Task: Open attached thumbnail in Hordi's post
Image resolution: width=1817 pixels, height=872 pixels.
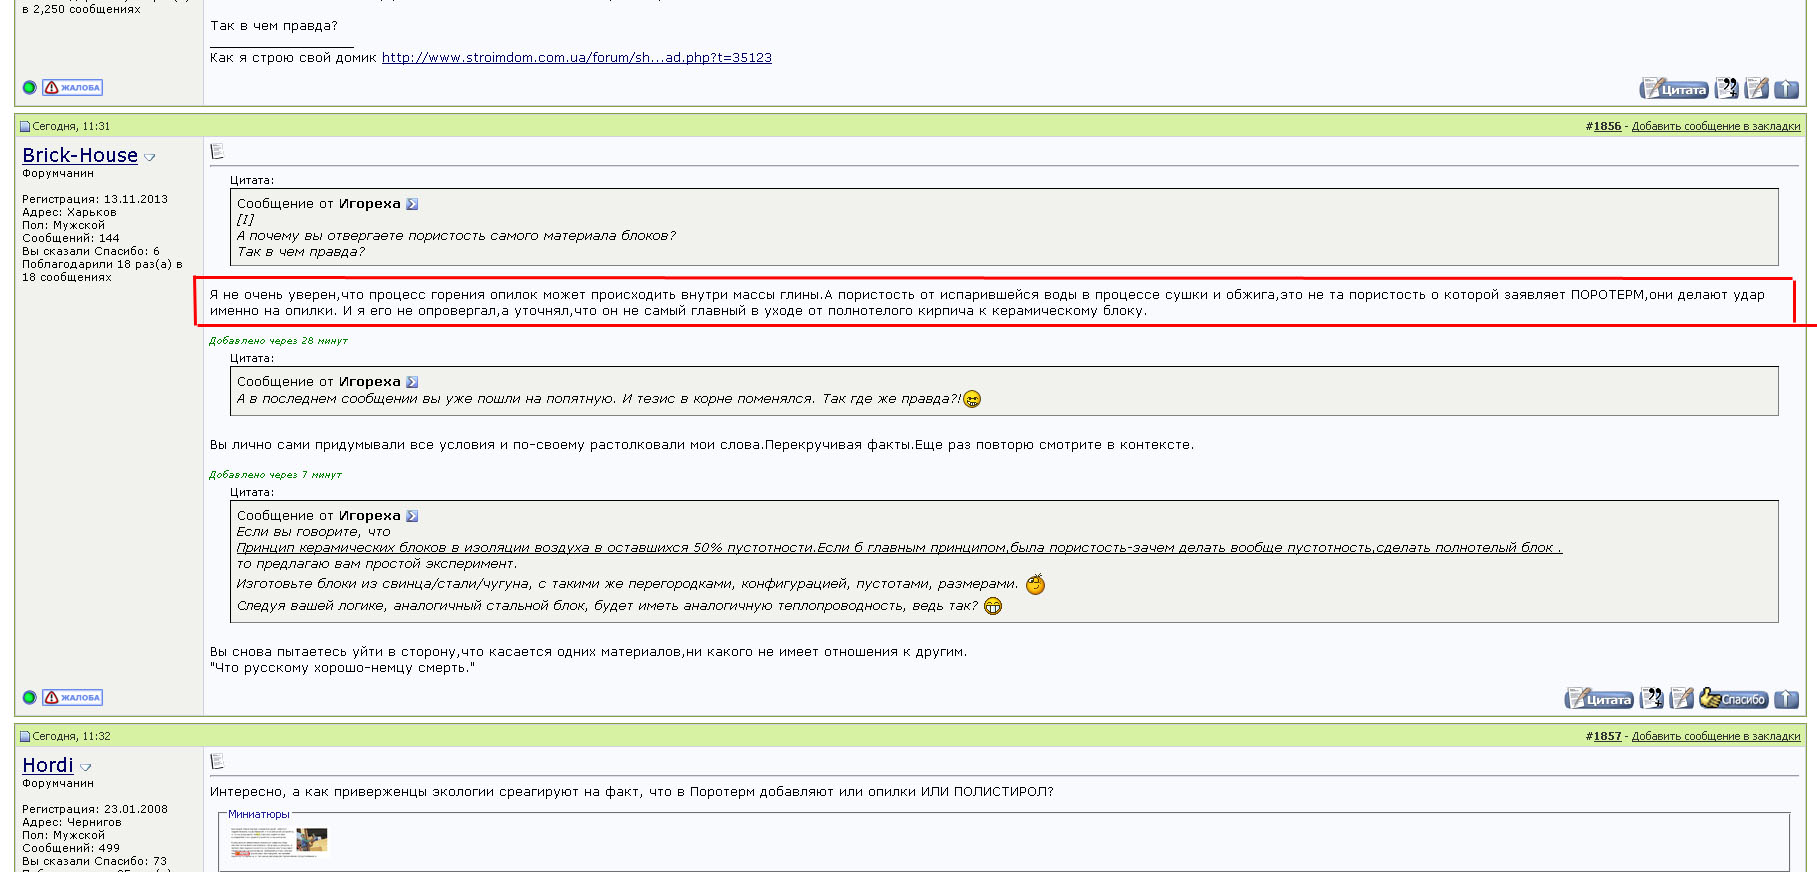Action: tap(279, 842)
